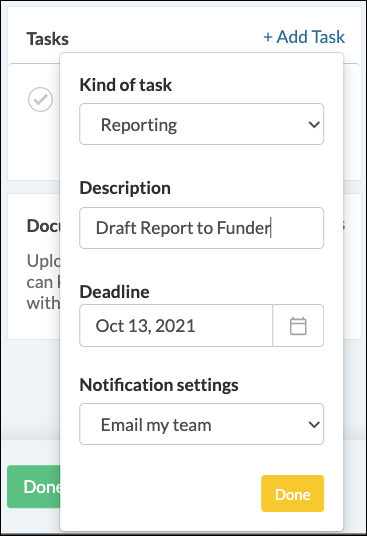The width and height of the screenshot is (367, 536).
Task: Click the chevron arrow on Email my team selector
Action: [314, 425]
